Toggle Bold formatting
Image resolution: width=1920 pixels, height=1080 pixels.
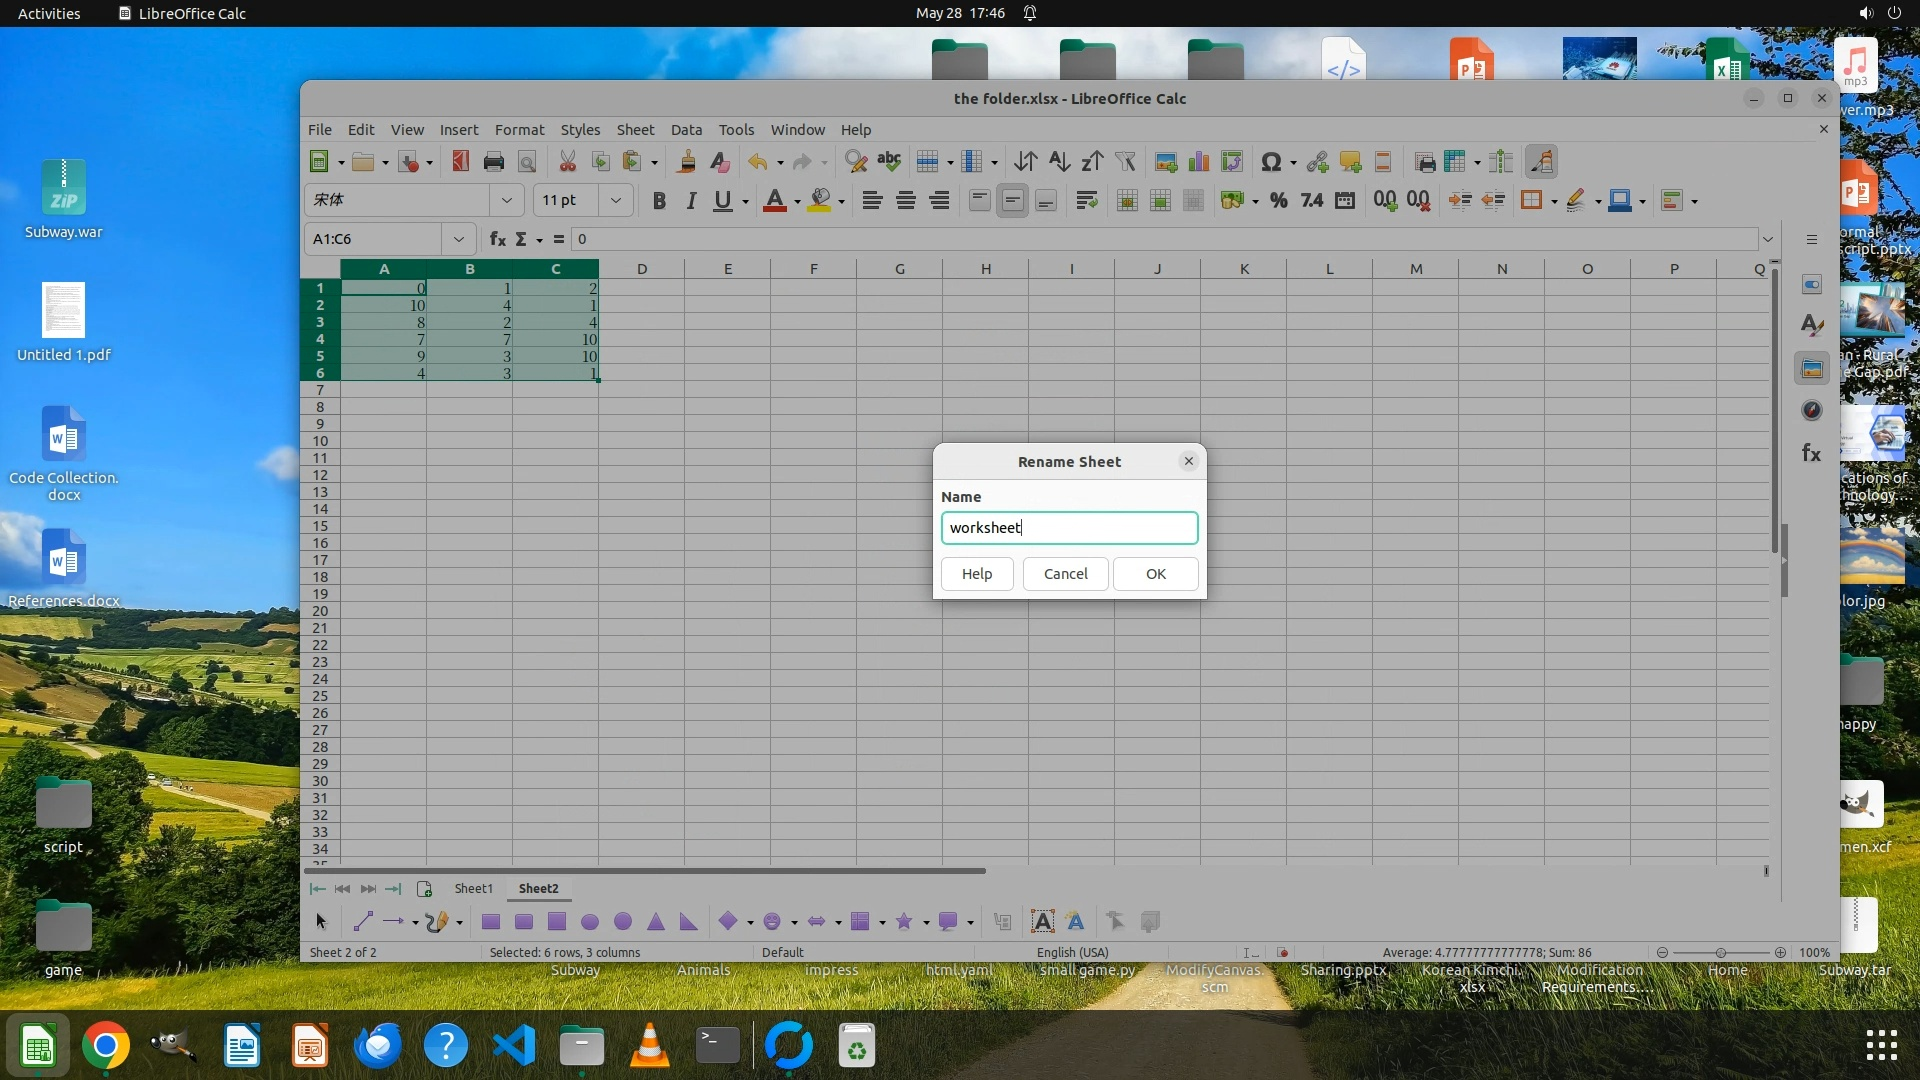[x=658, y=201]
